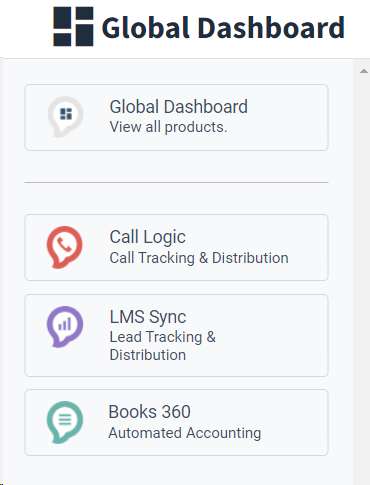Click 'Call Tracking & Distribution' description text

click(199, 258)
